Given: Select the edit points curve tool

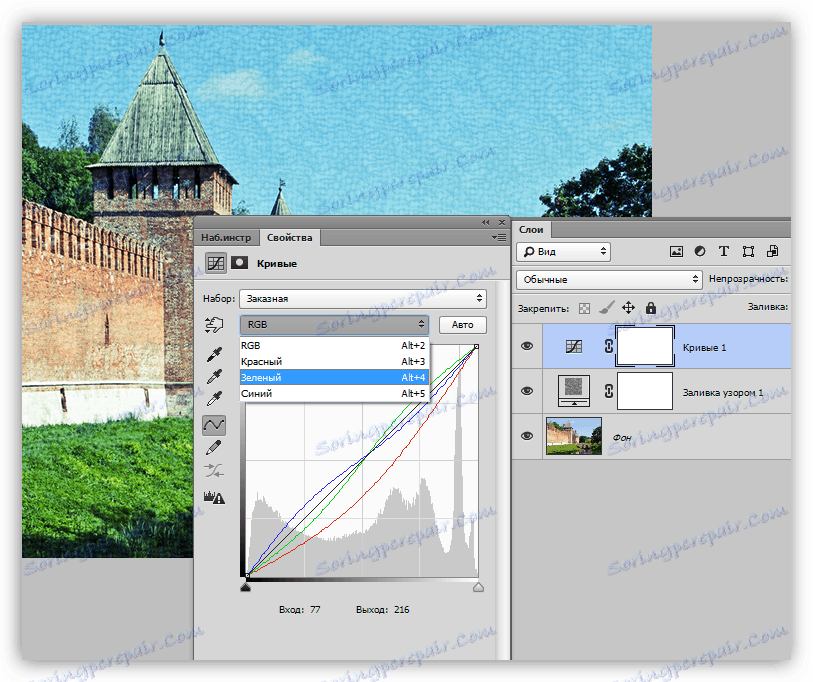Looking at the screenshot, I should pos(214,425).
